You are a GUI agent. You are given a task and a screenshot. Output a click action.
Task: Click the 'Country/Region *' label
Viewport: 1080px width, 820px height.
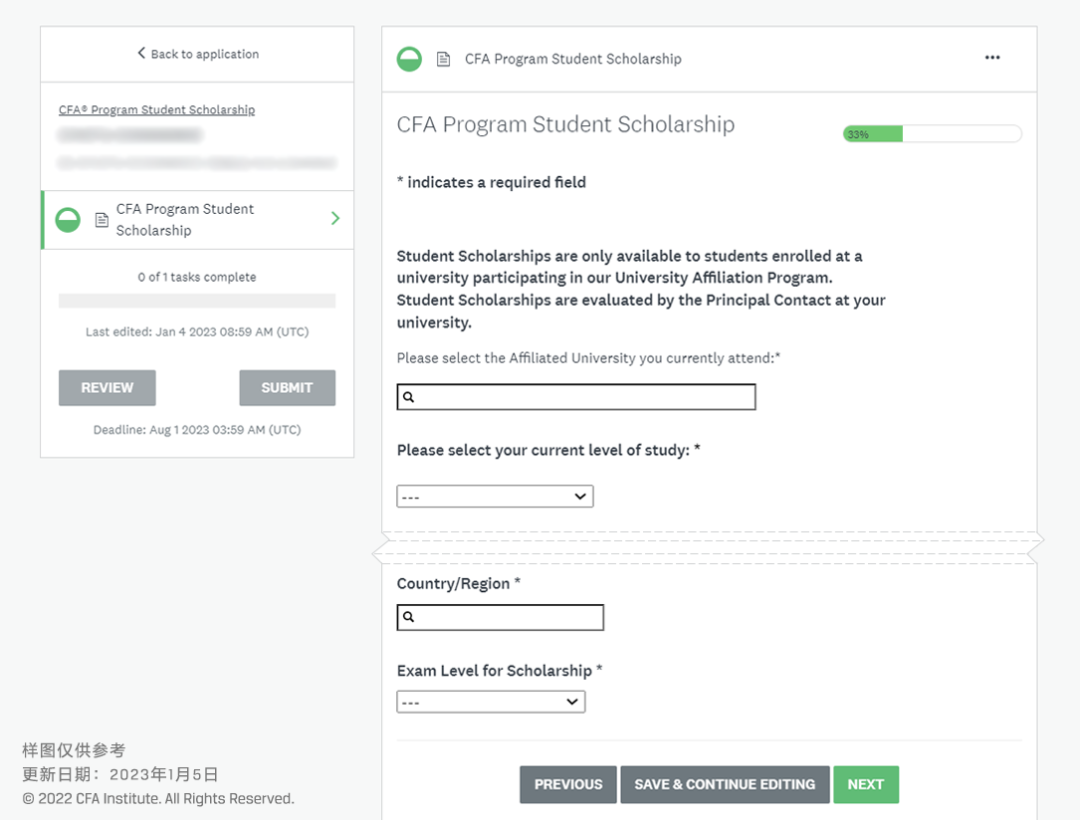click(x=459, y=584)
